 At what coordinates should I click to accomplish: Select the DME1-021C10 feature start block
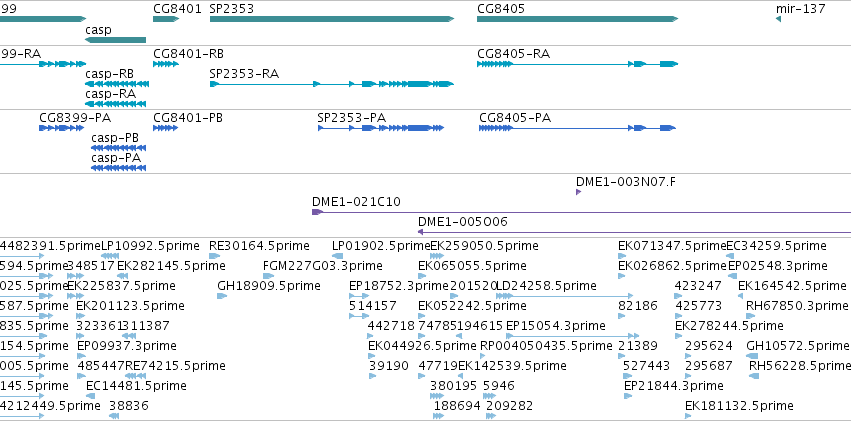[x=317, y=212]
